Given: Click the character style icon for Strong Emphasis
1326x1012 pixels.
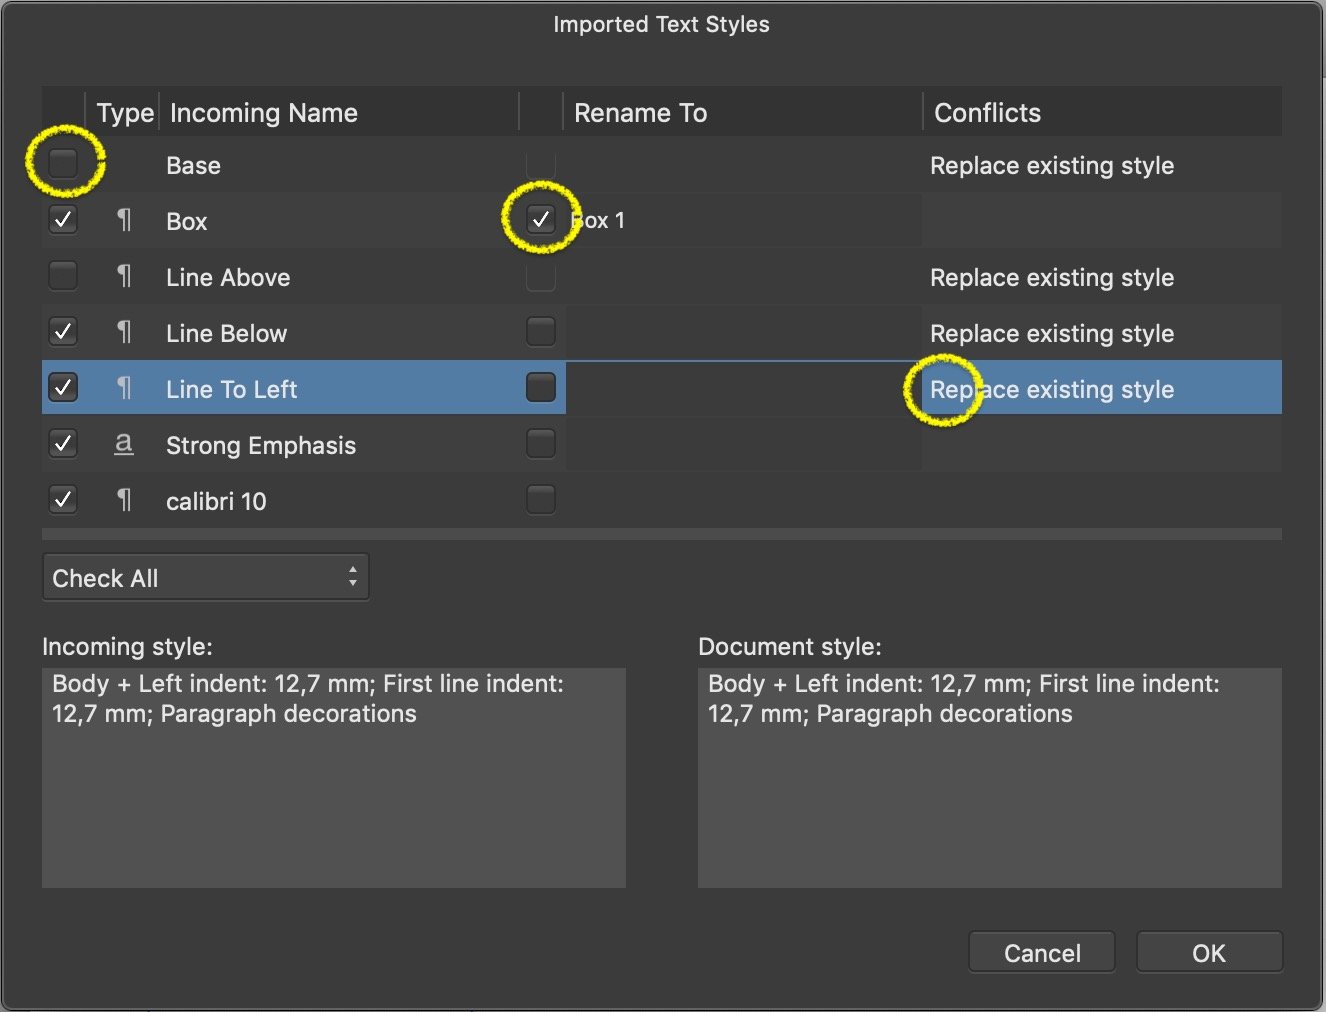Looking at the screenshot, I should (124, 444).
